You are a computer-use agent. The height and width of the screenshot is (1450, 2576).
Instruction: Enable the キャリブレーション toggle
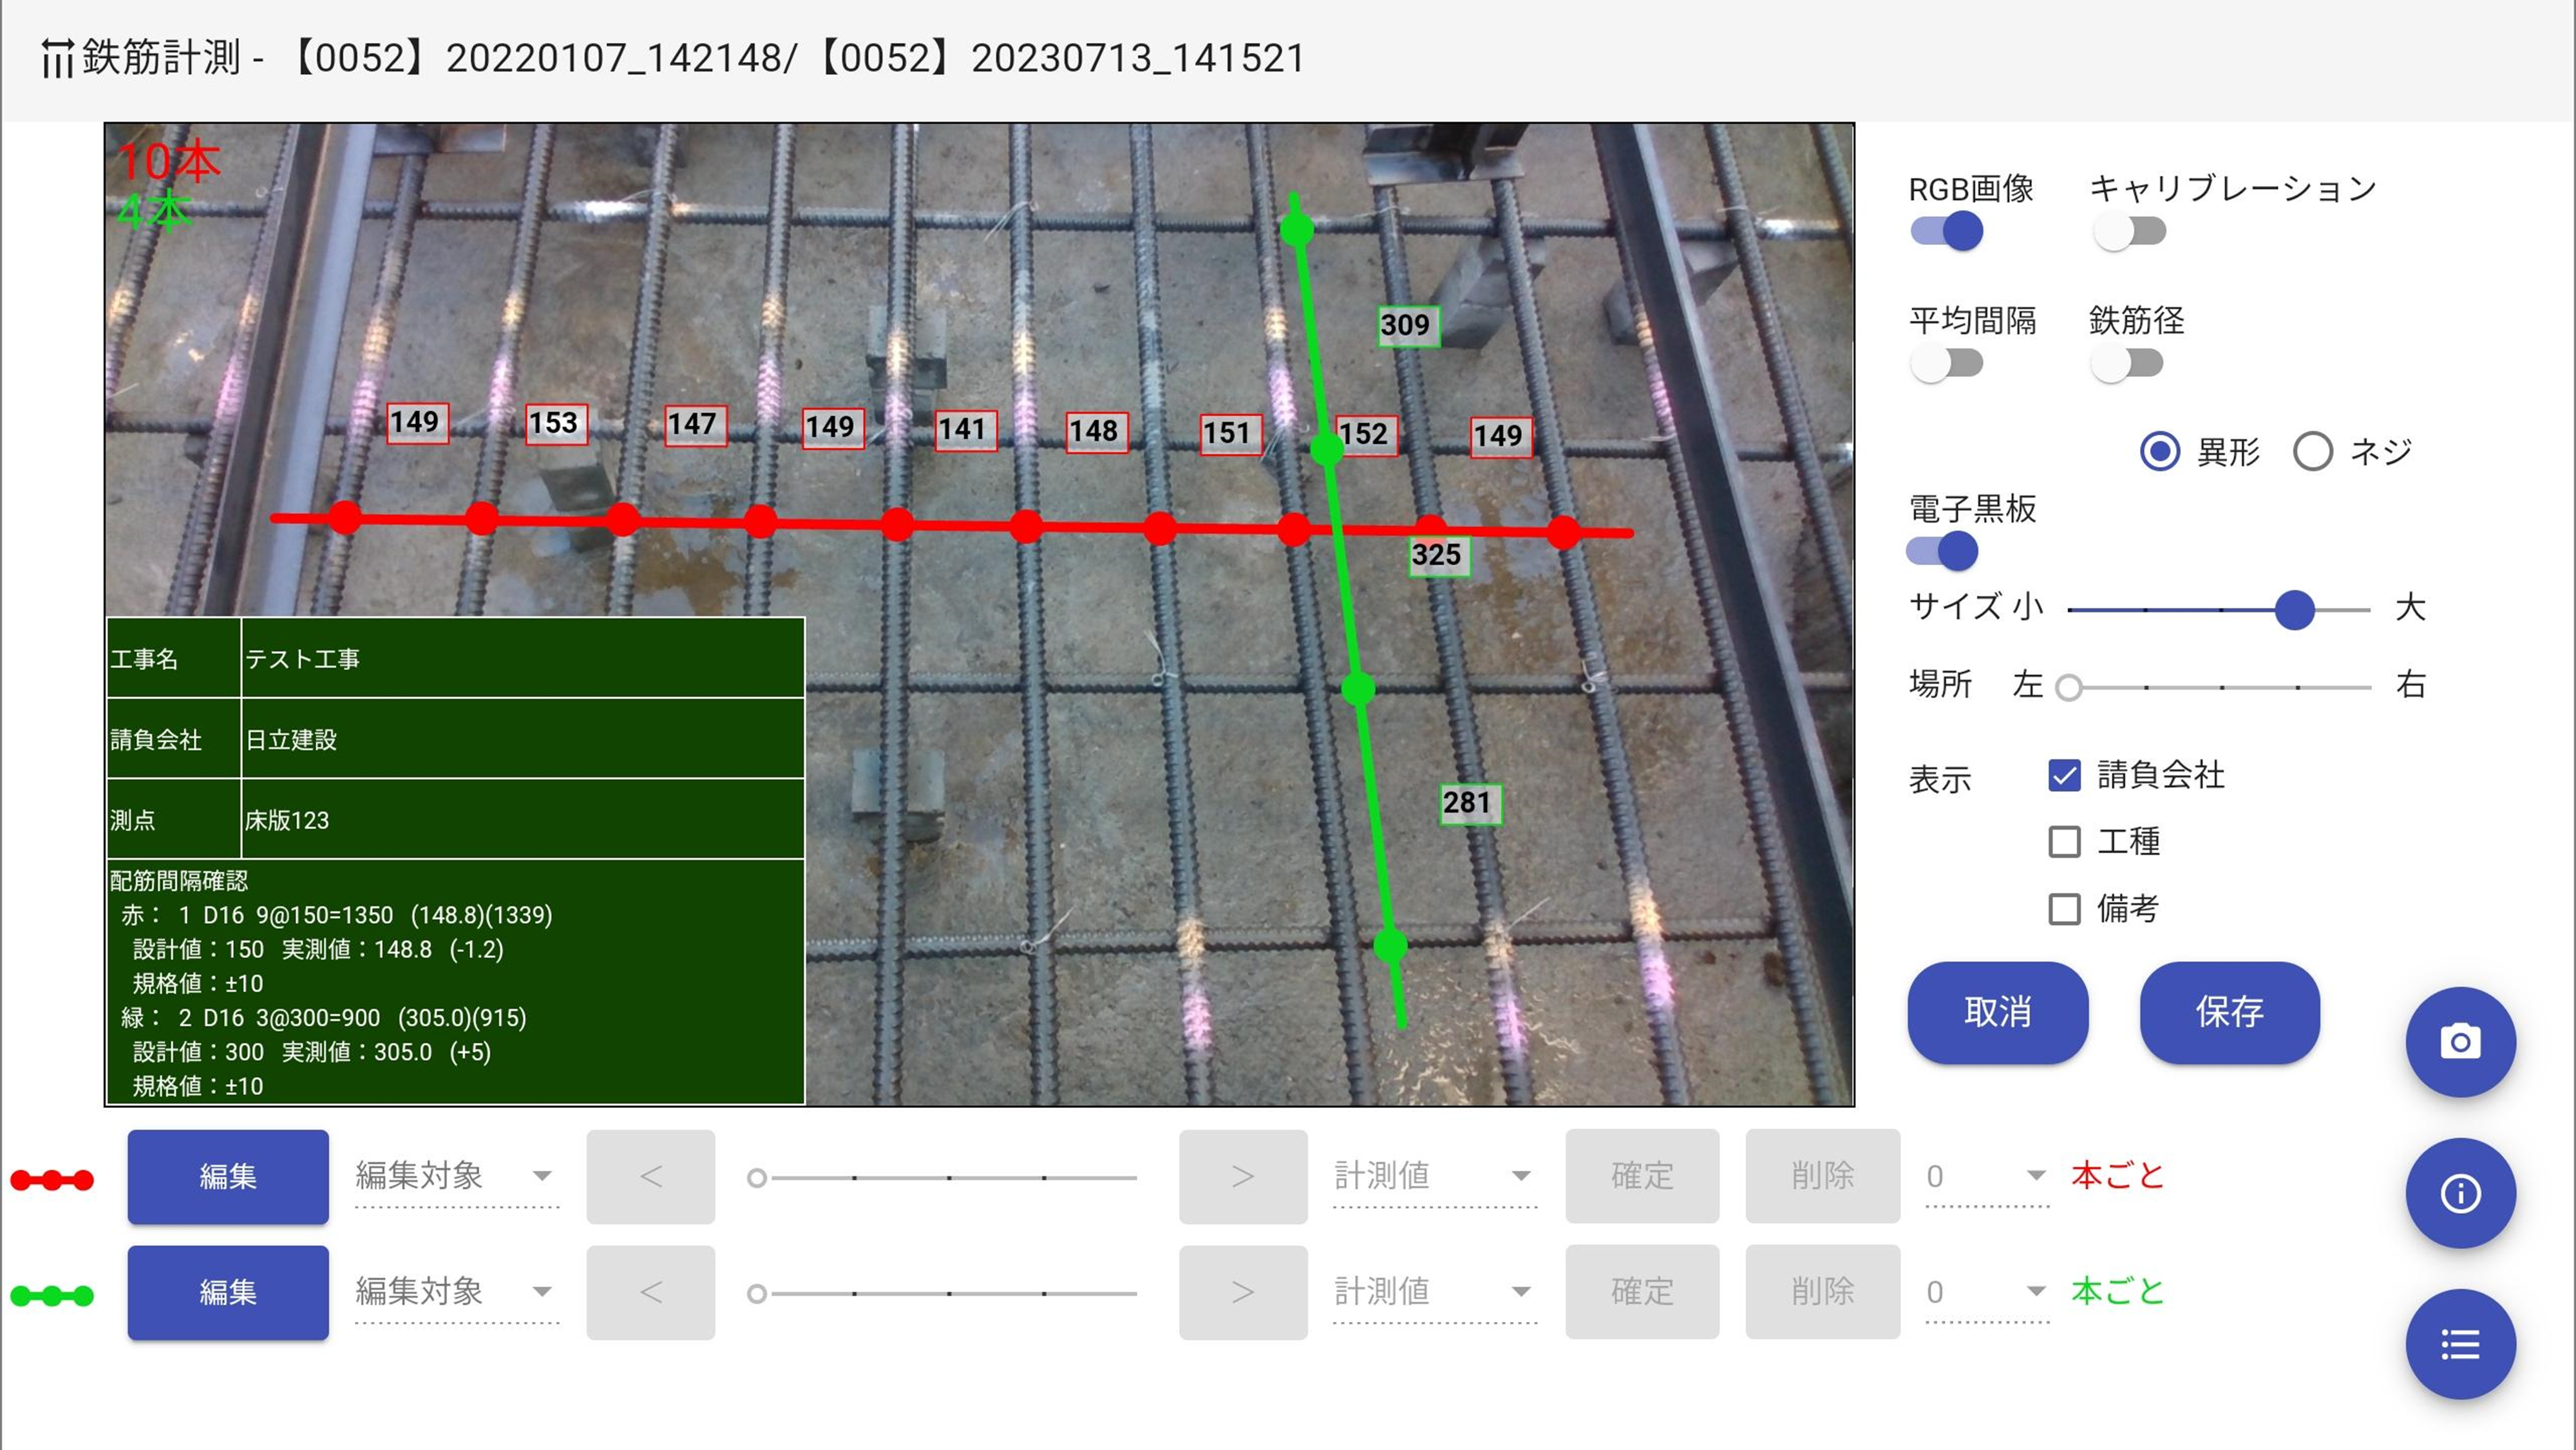(x=2129, y=232)
